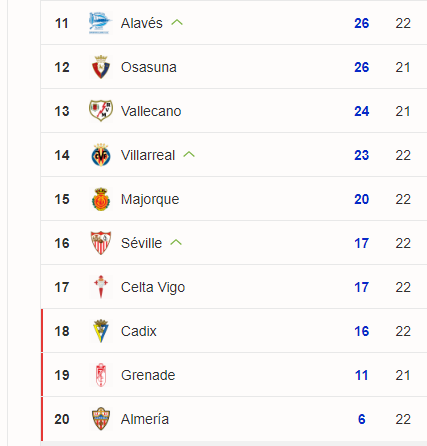Image resolution: width=427 pixels, height=446 pixels.
Task: Click Vallecano's 24 points value
Action: coord(362,111)
